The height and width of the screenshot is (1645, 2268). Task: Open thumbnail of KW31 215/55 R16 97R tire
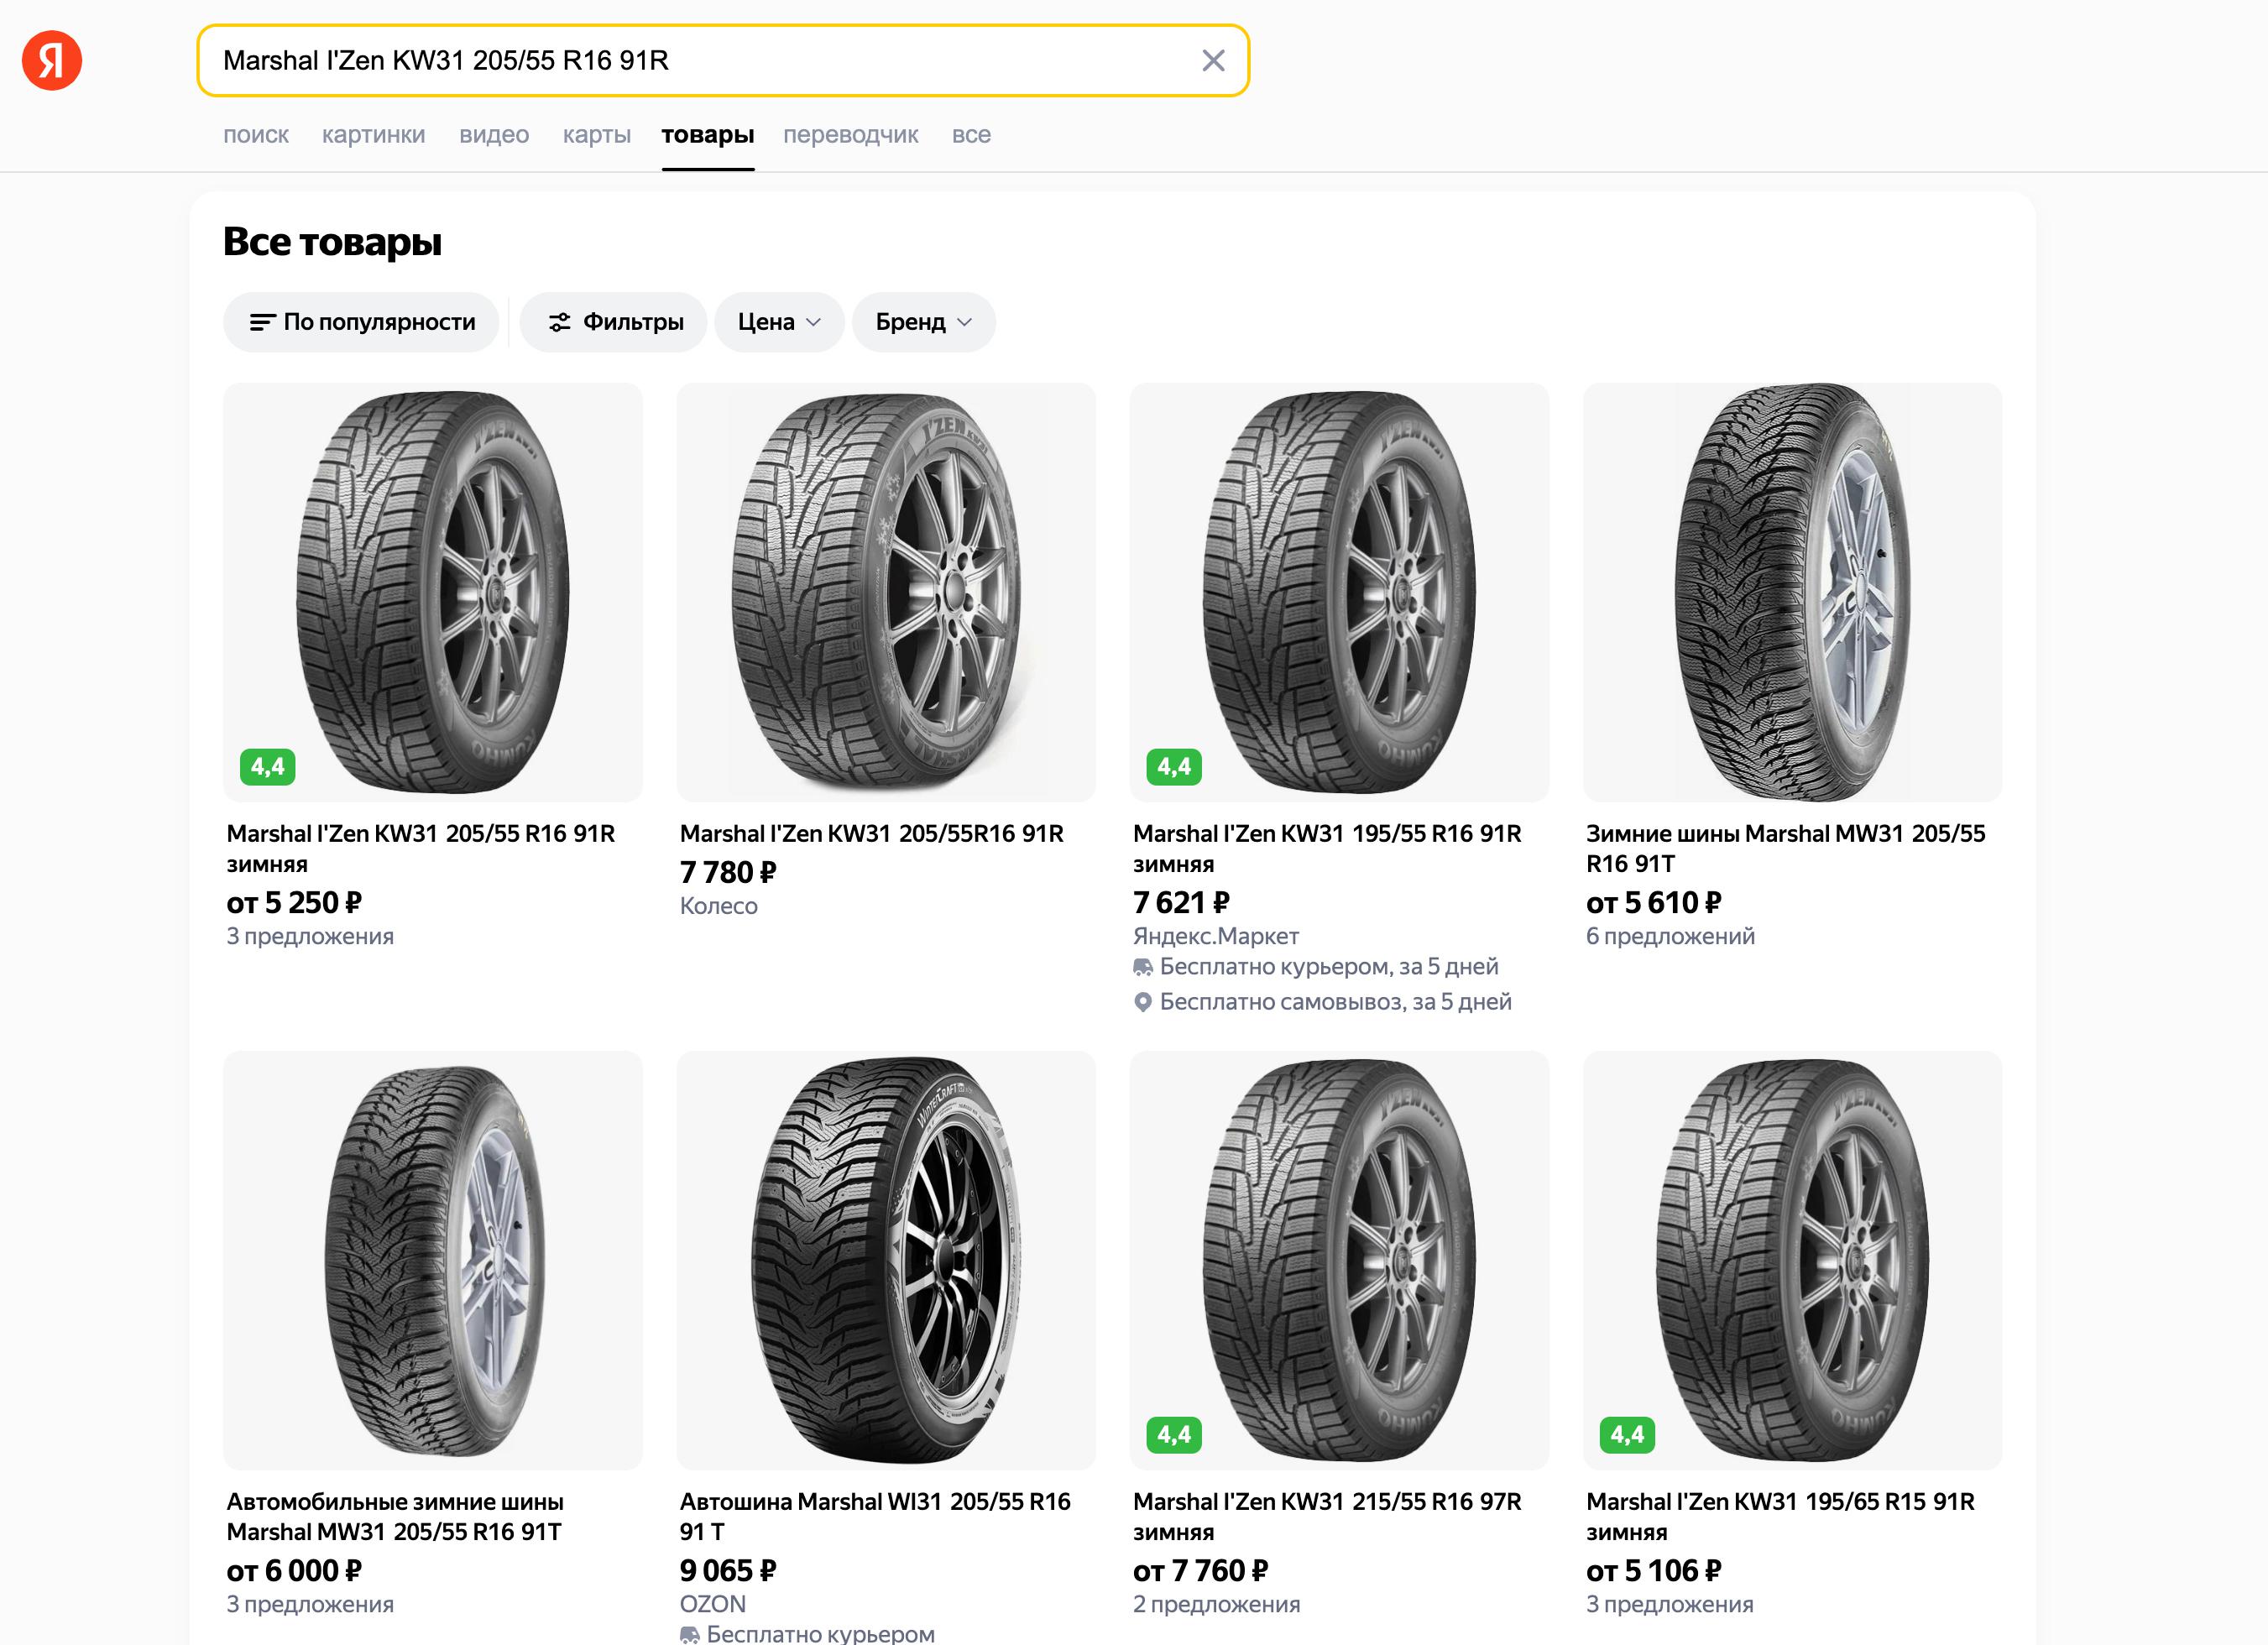pyautogui.click(x=1339, y=1260)
